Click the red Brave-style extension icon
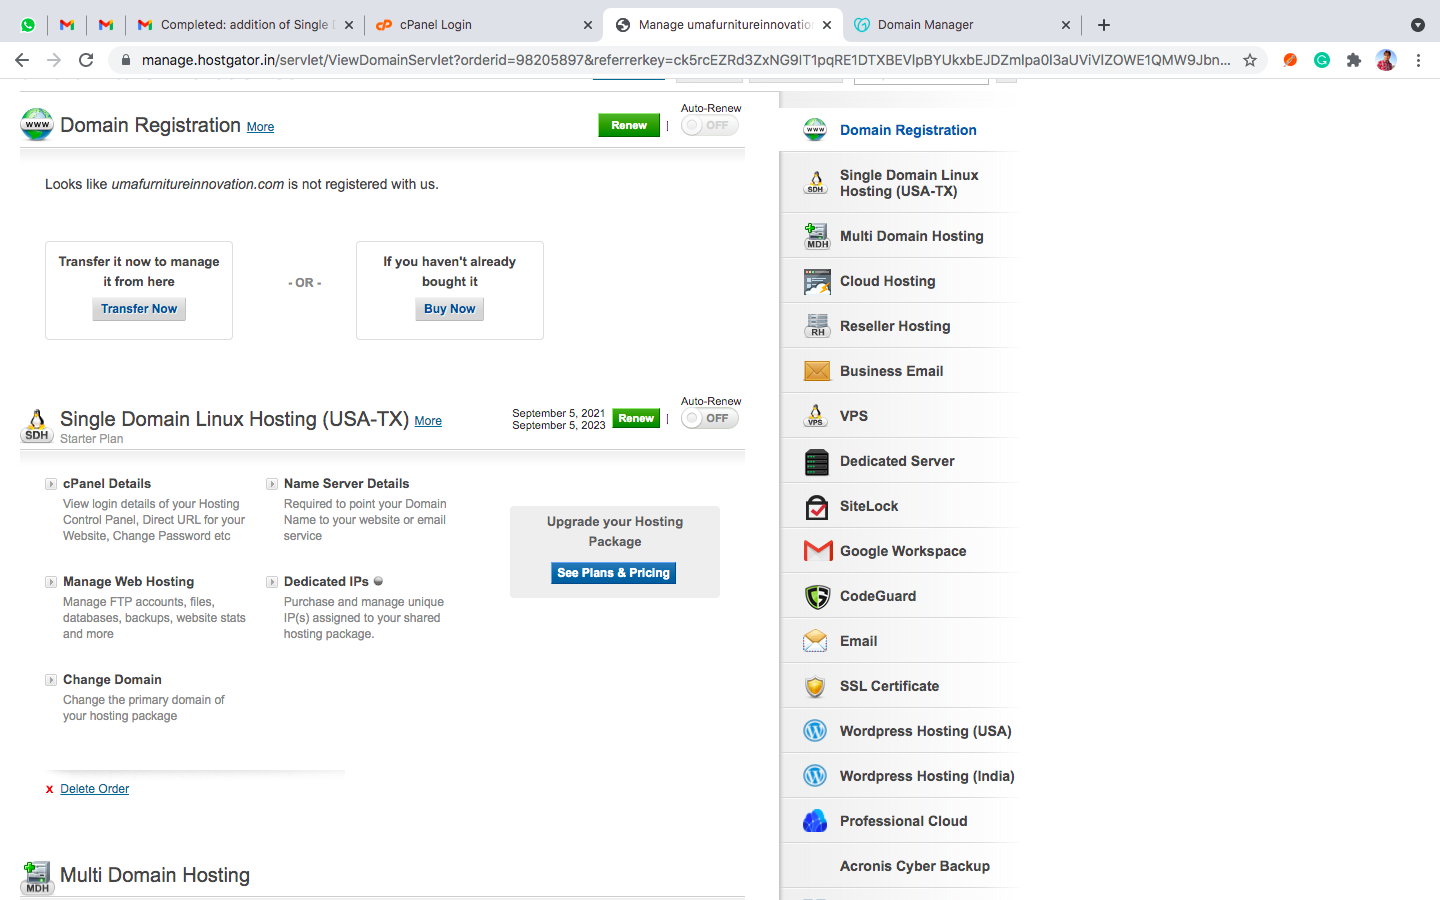Viewport: 1440px width, 900px height. (x=1290, y=60)
